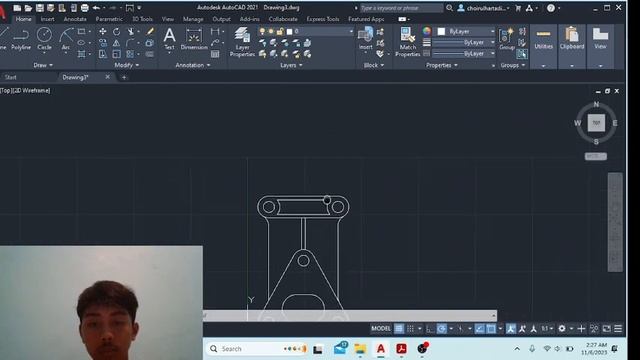Select the Arc drawing tool
The height and width of the screenshot is (360, 640).
[66, 39]
